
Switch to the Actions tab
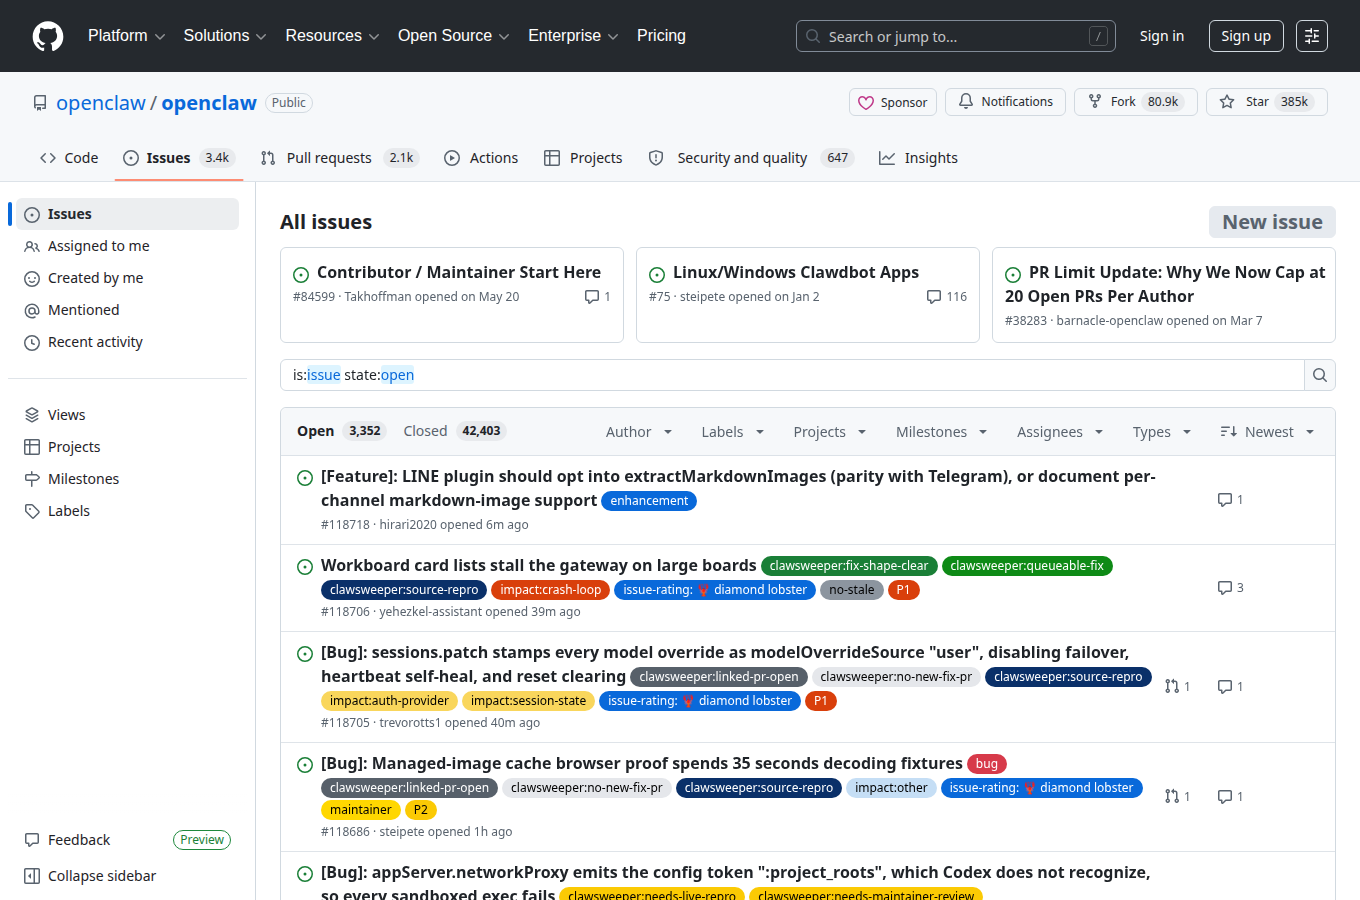click(481, 158)
